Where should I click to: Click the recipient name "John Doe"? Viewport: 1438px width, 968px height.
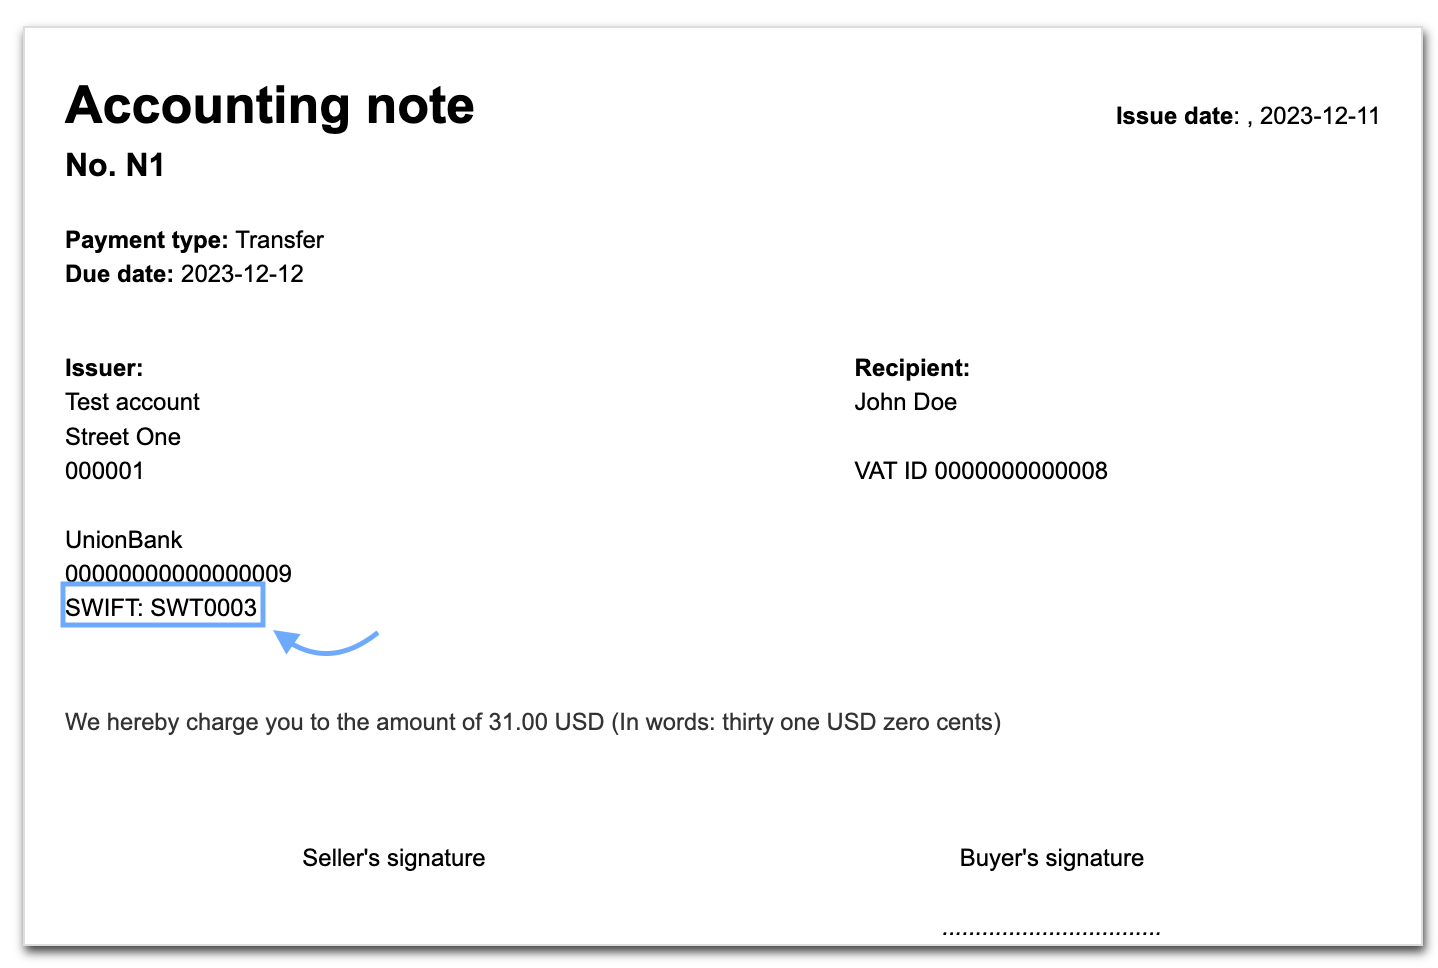click(905, 402)
